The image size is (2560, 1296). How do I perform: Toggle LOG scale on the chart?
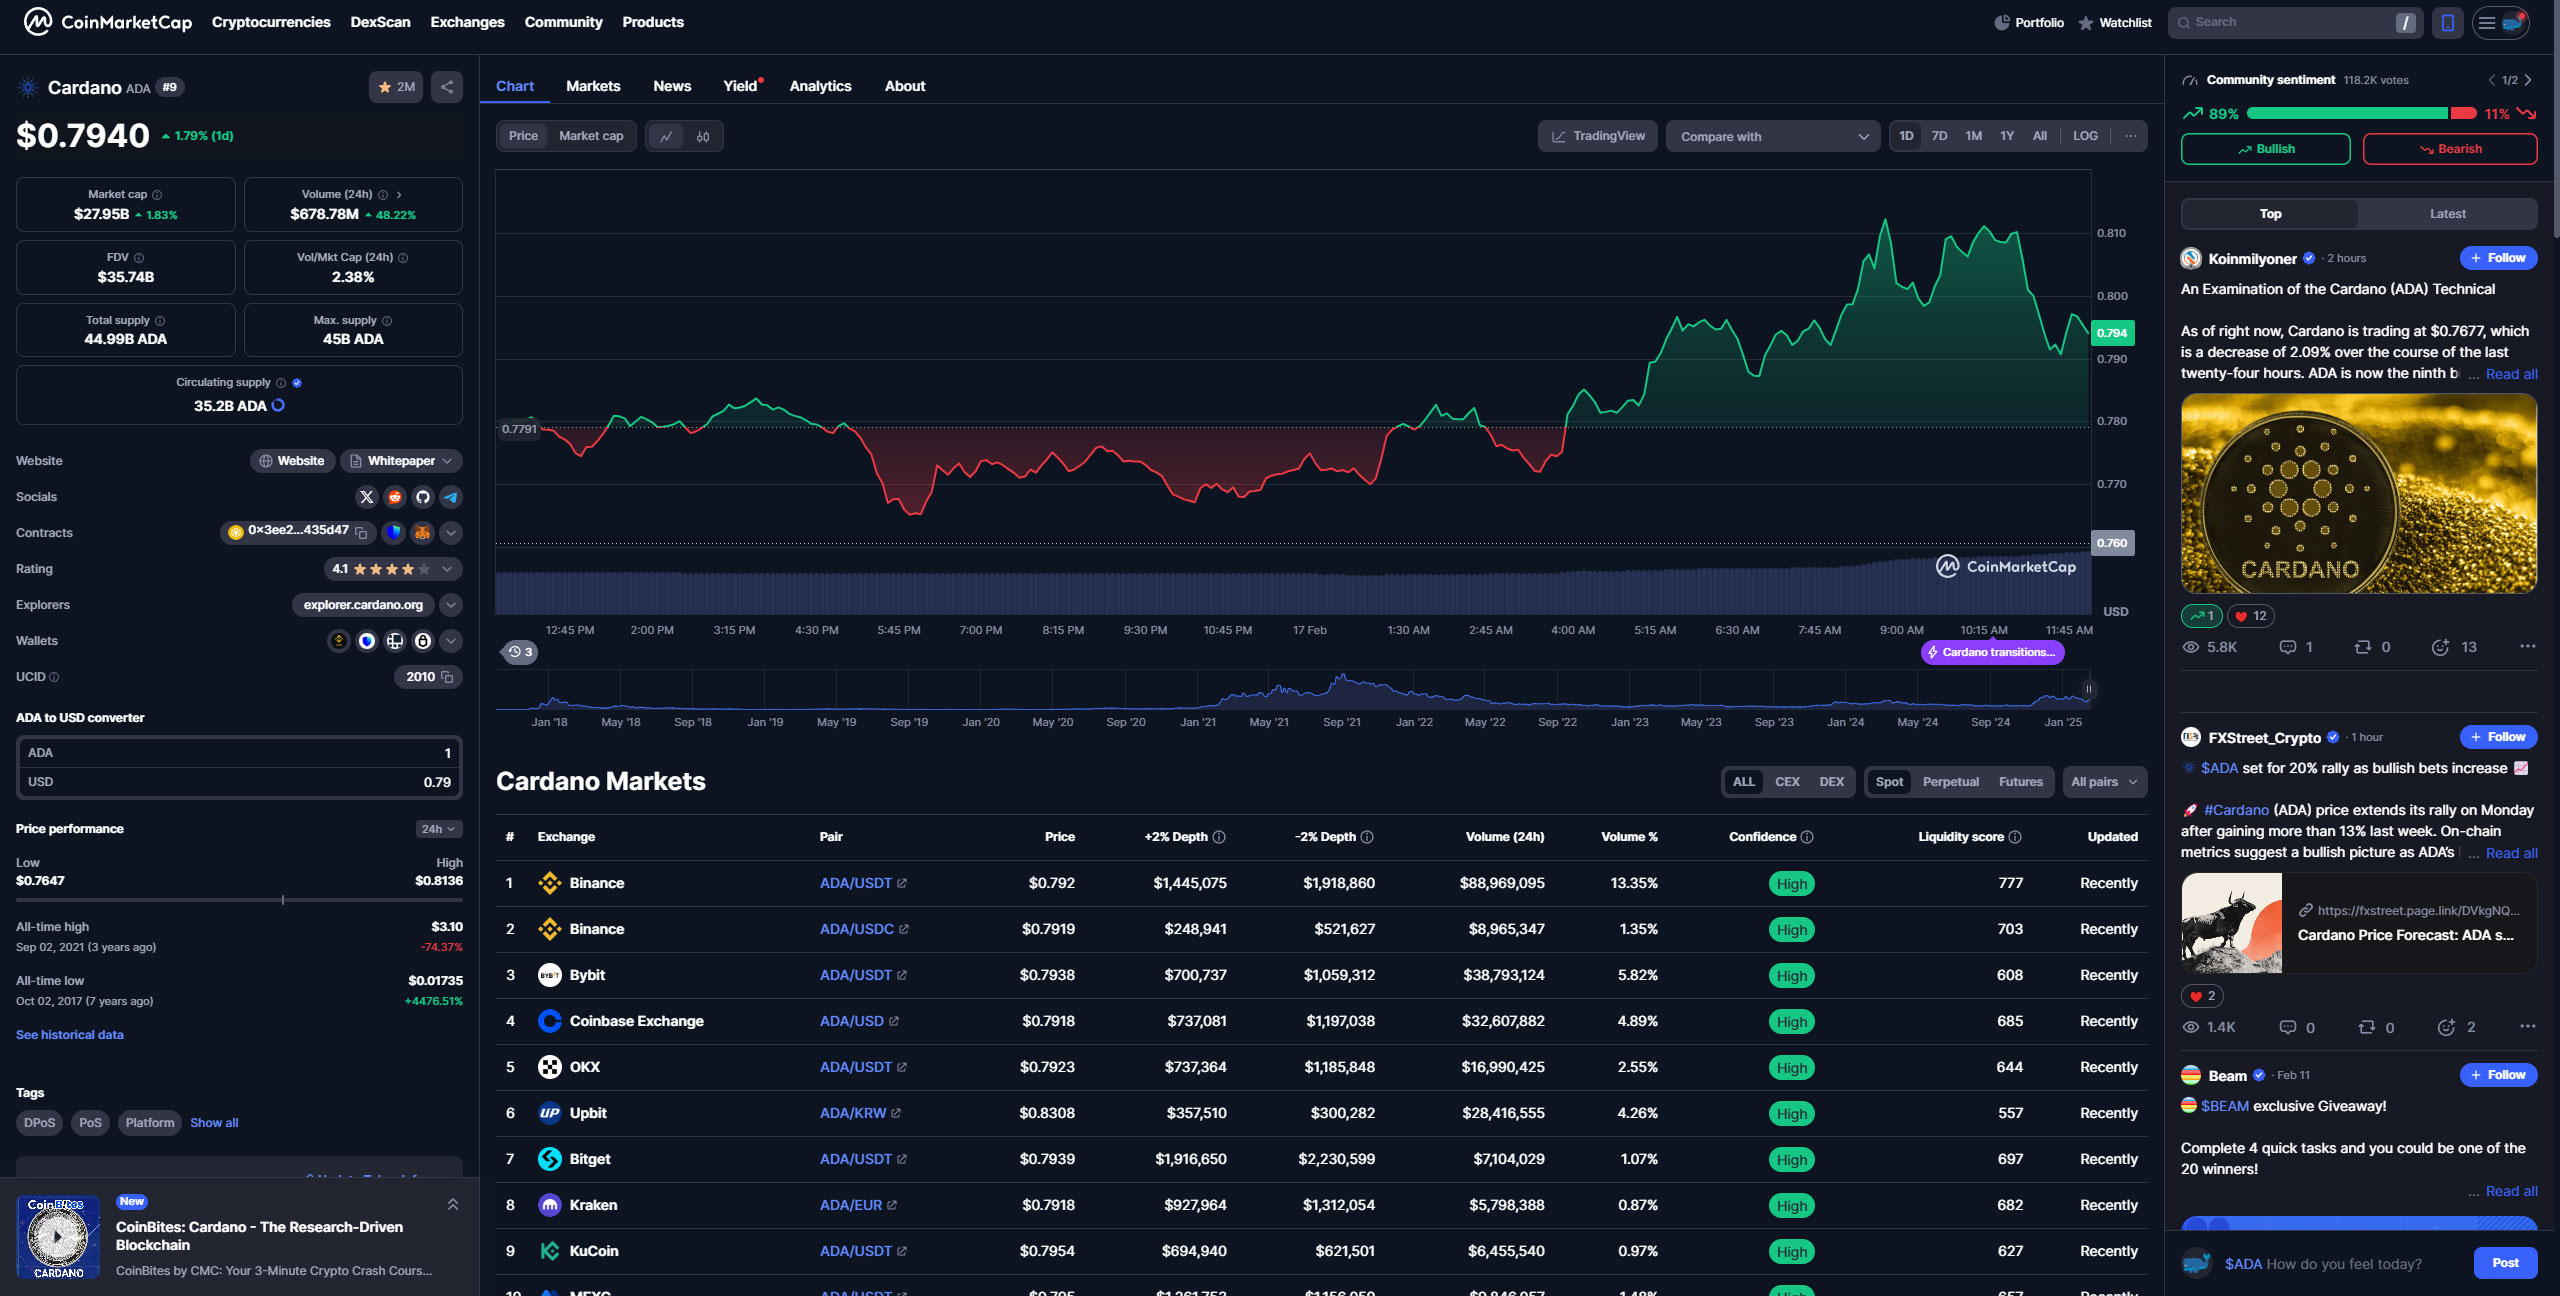[x=2085, y=136]
